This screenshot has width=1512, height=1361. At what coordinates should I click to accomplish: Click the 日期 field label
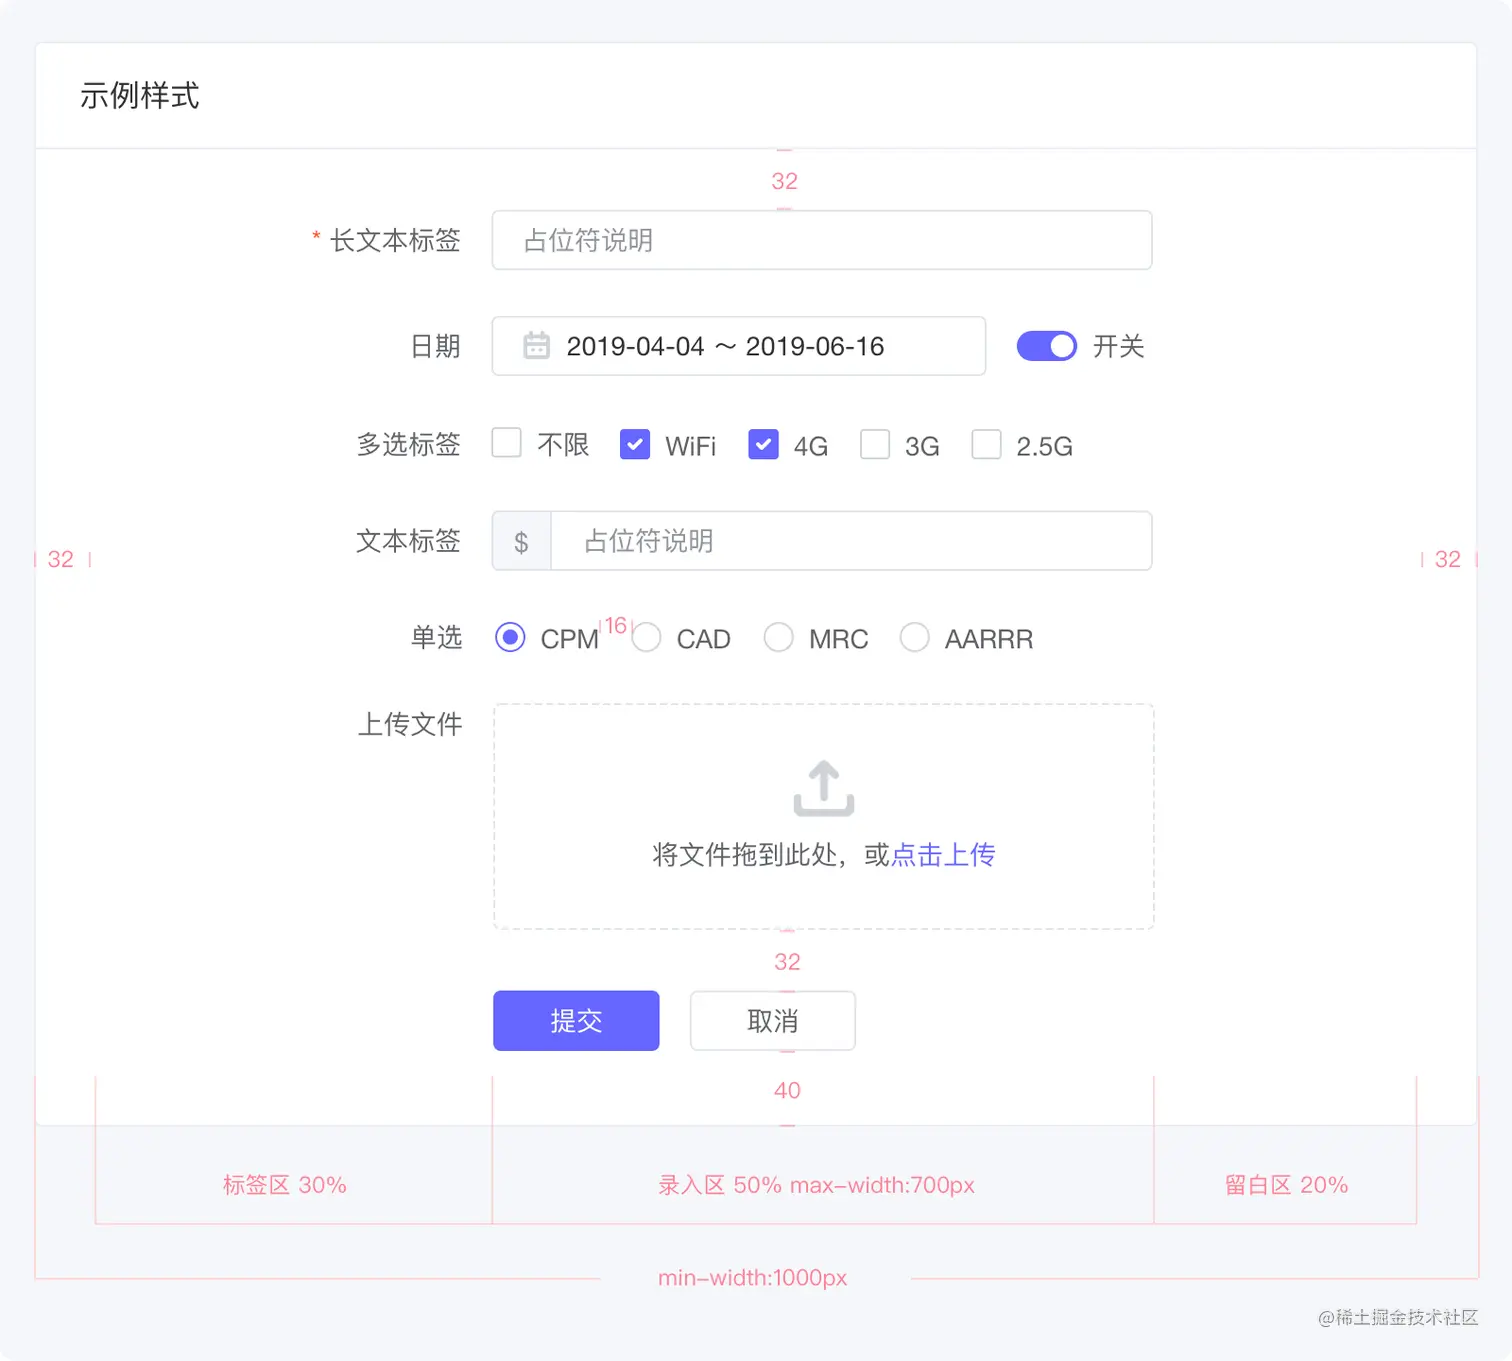tap(436, 347)
